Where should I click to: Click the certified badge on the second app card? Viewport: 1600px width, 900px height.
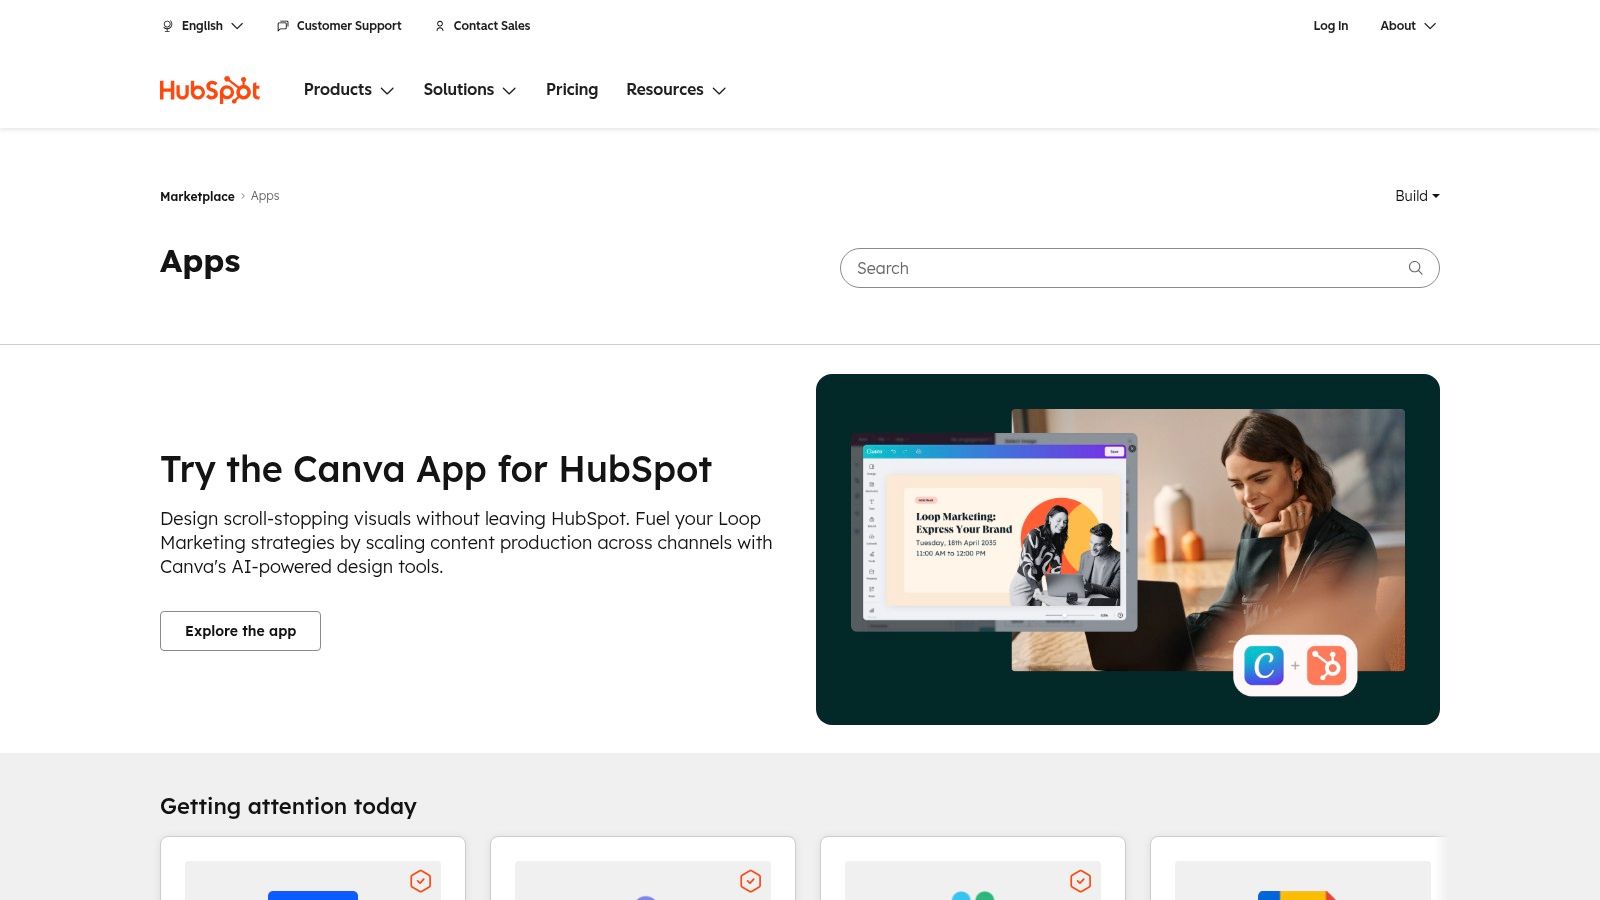coord(750,881)
